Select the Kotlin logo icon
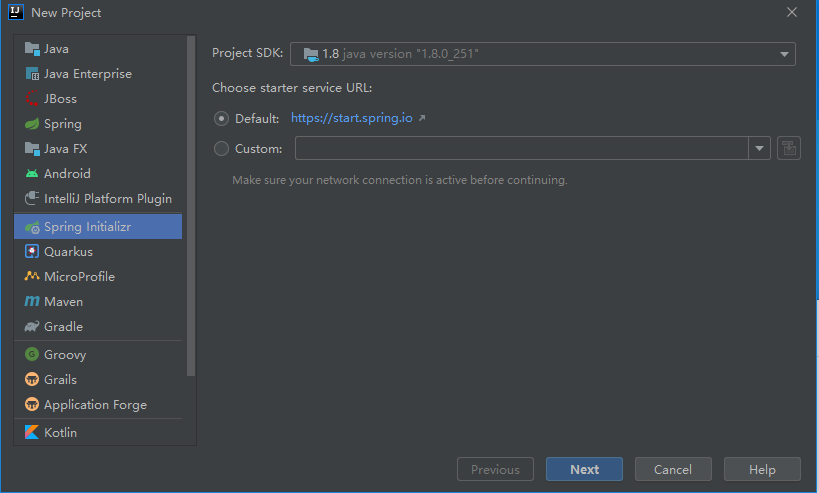This screenshot has width=819, height=493. point(32,432)
